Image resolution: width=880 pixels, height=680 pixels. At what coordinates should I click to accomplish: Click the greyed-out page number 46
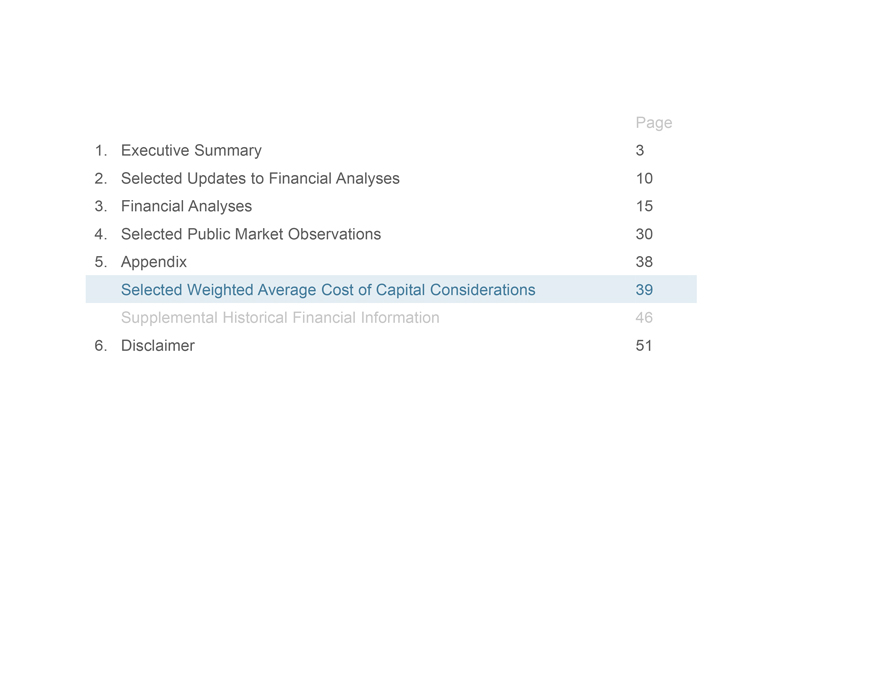(x=644, y=318)
